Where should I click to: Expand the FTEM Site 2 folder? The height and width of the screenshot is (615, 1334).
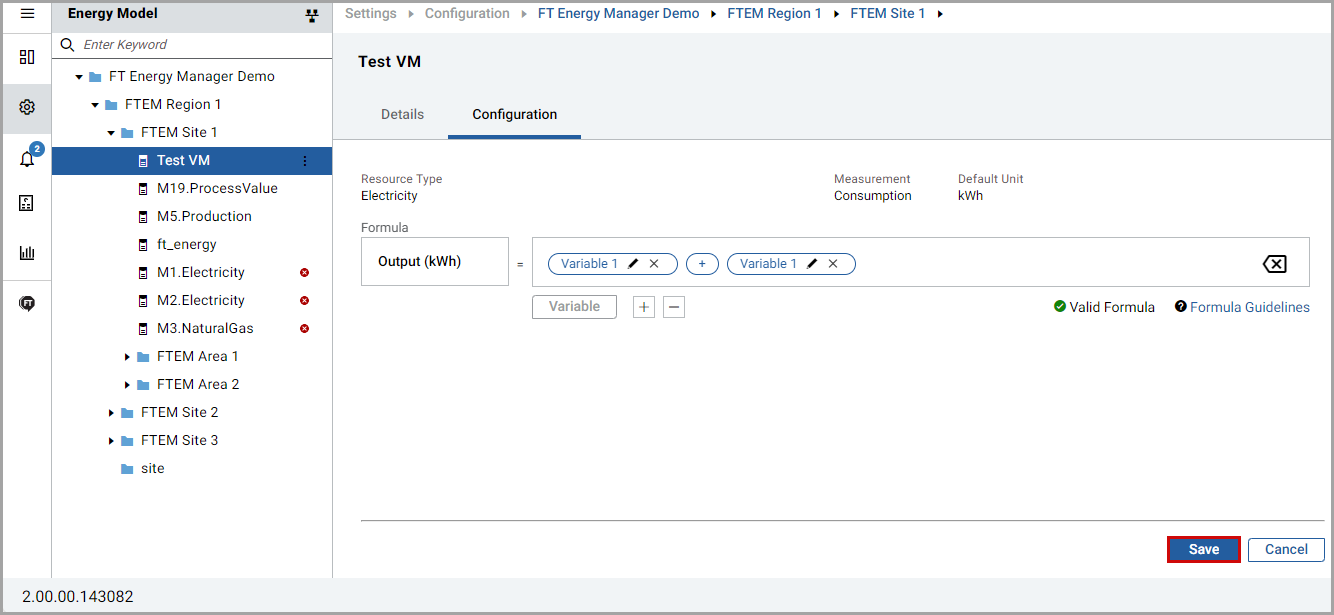click(111, 413)
